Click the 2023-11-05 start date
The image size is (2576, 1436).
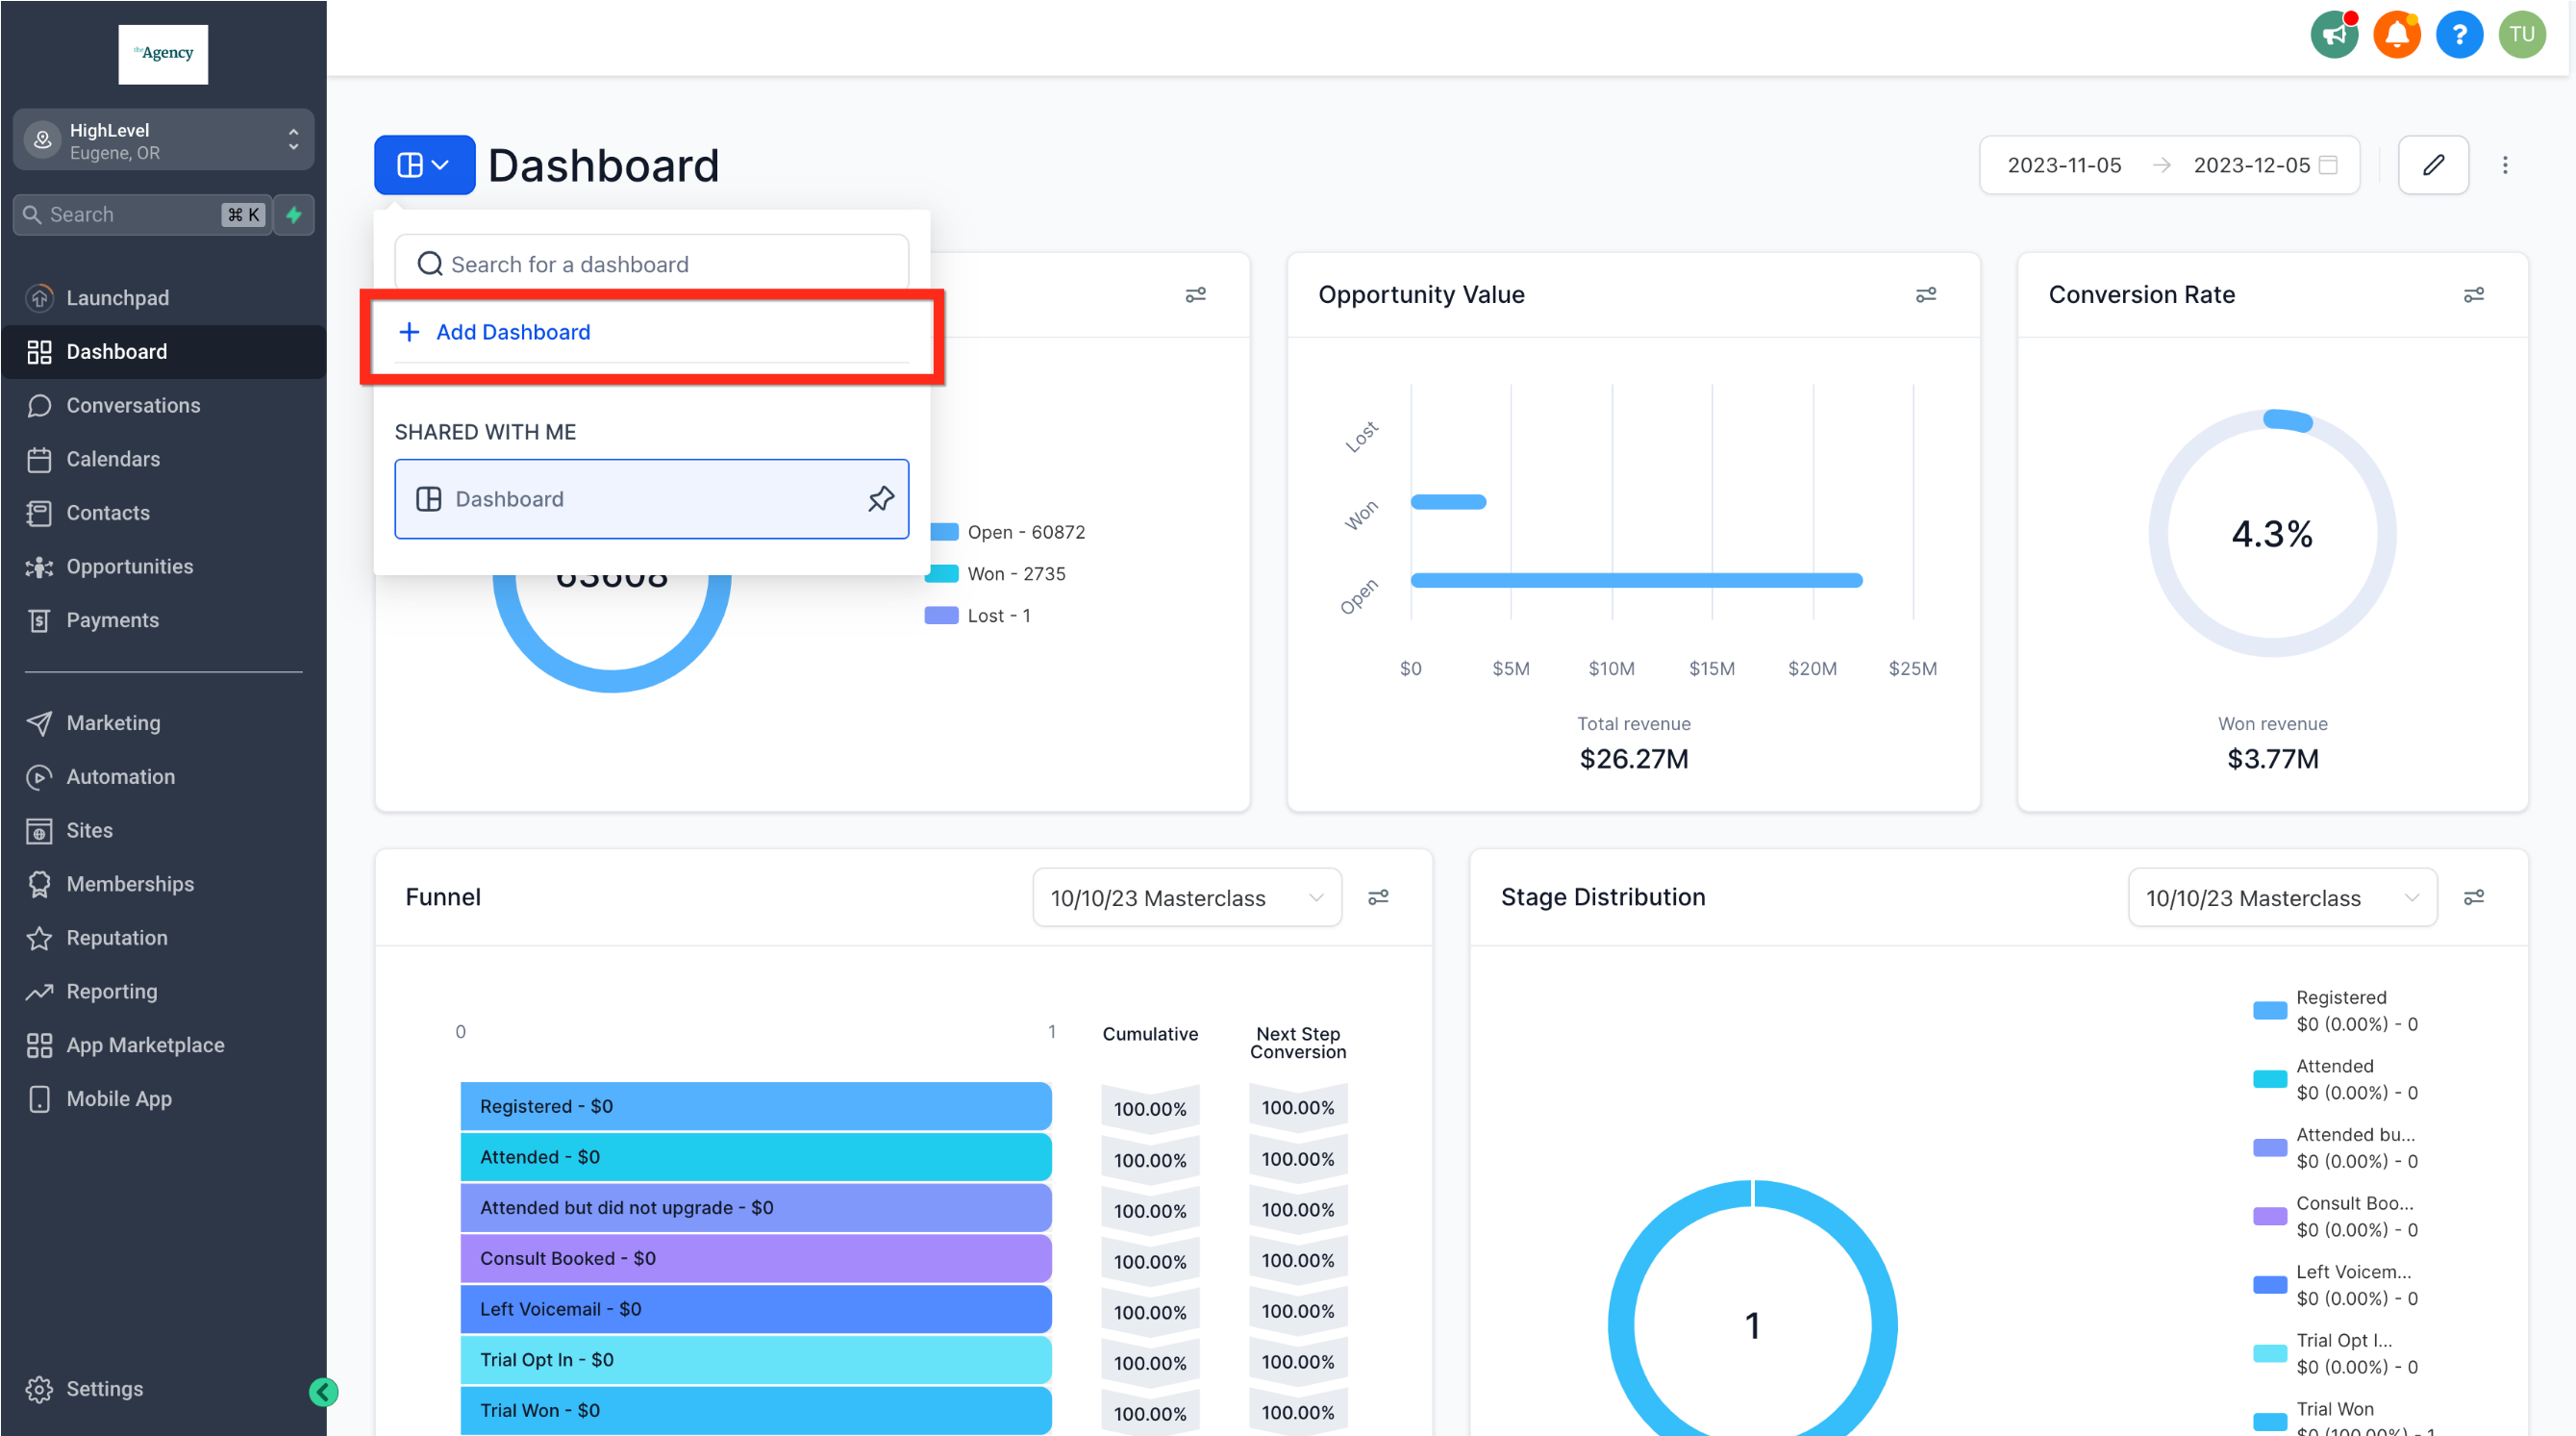tap(2064, 165)
